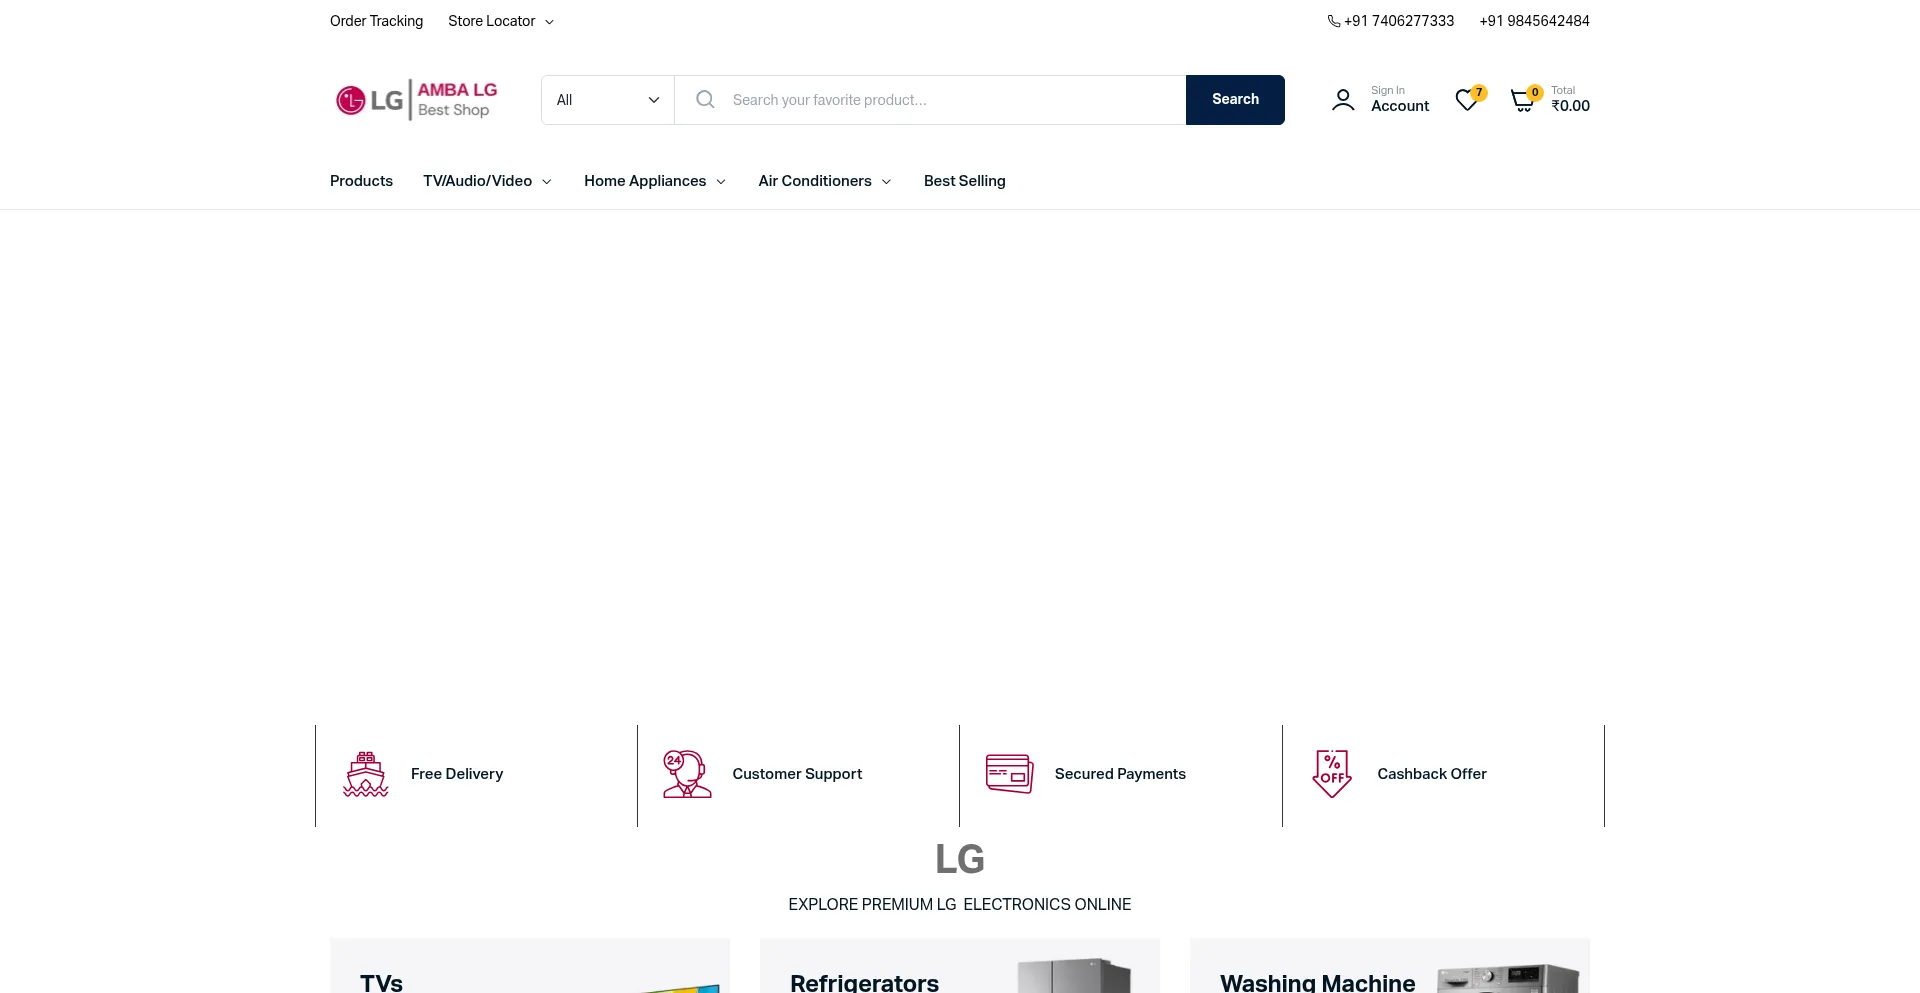Click the Customer Support headset icon
The image size is (1920, 993).
(x=686, y=774)
